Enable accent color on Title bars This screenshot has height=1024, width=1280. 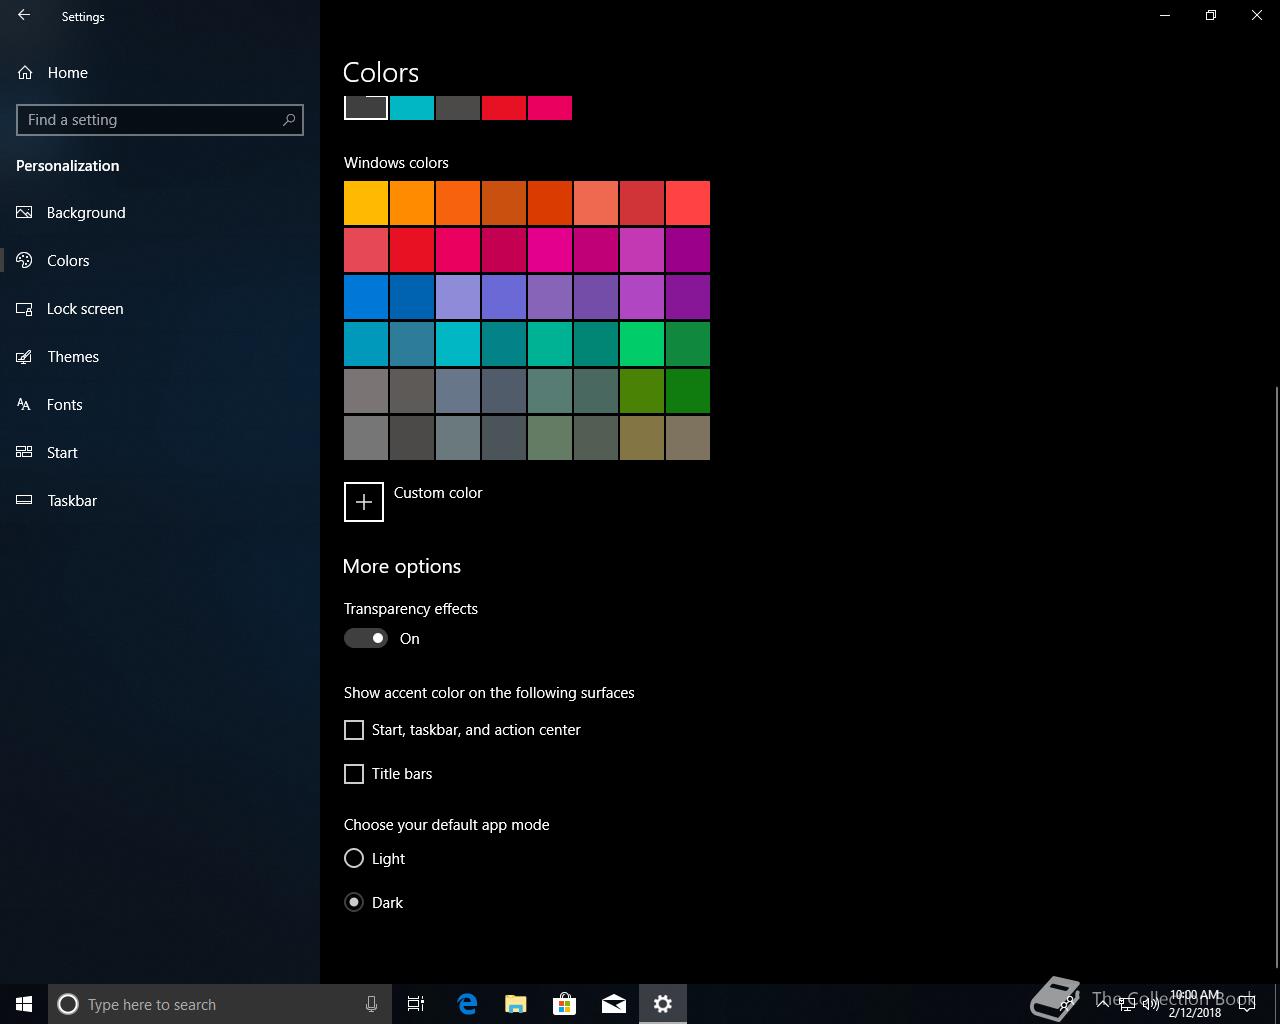(x=354, y=774)
